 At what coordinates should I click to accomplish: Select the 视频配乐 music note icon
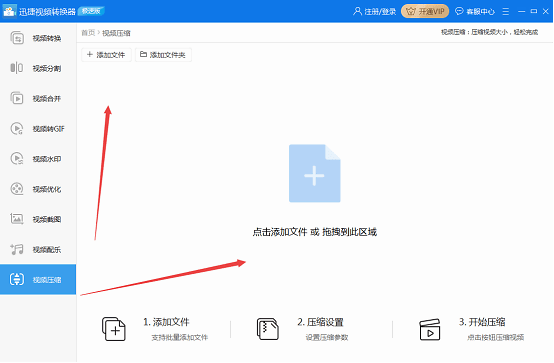[17, 249]
